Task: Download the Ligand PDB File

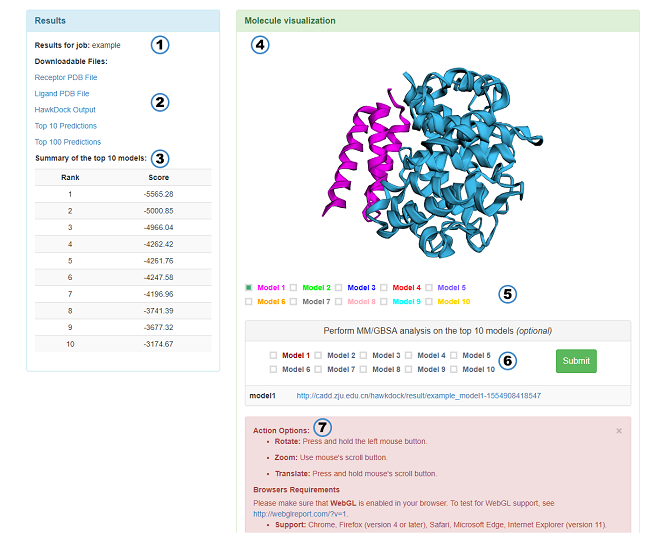Action: 62,93
